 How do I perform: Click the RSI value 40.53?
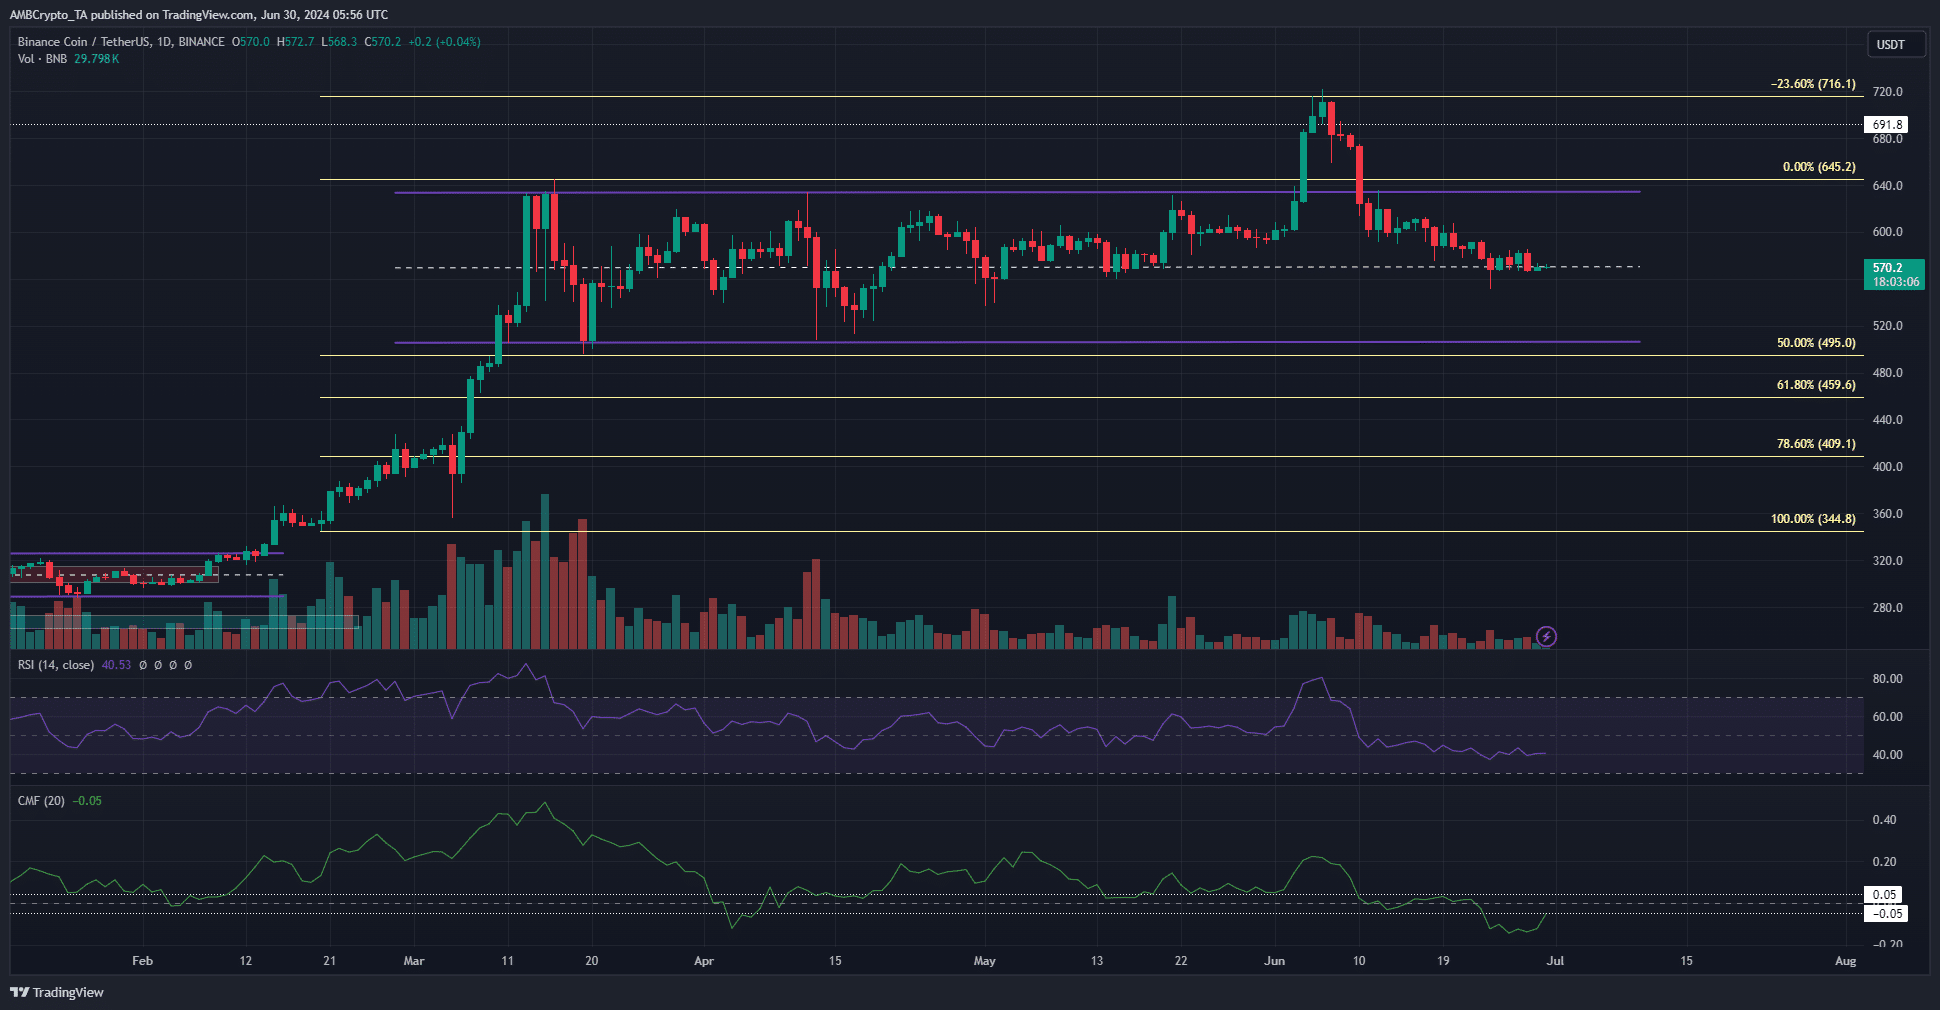click(x=116, y=665)
